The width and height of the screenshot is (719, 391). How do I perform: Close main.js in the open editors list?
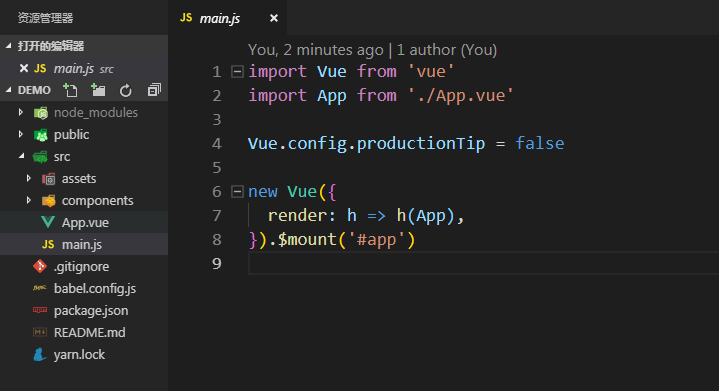point(24,68)
